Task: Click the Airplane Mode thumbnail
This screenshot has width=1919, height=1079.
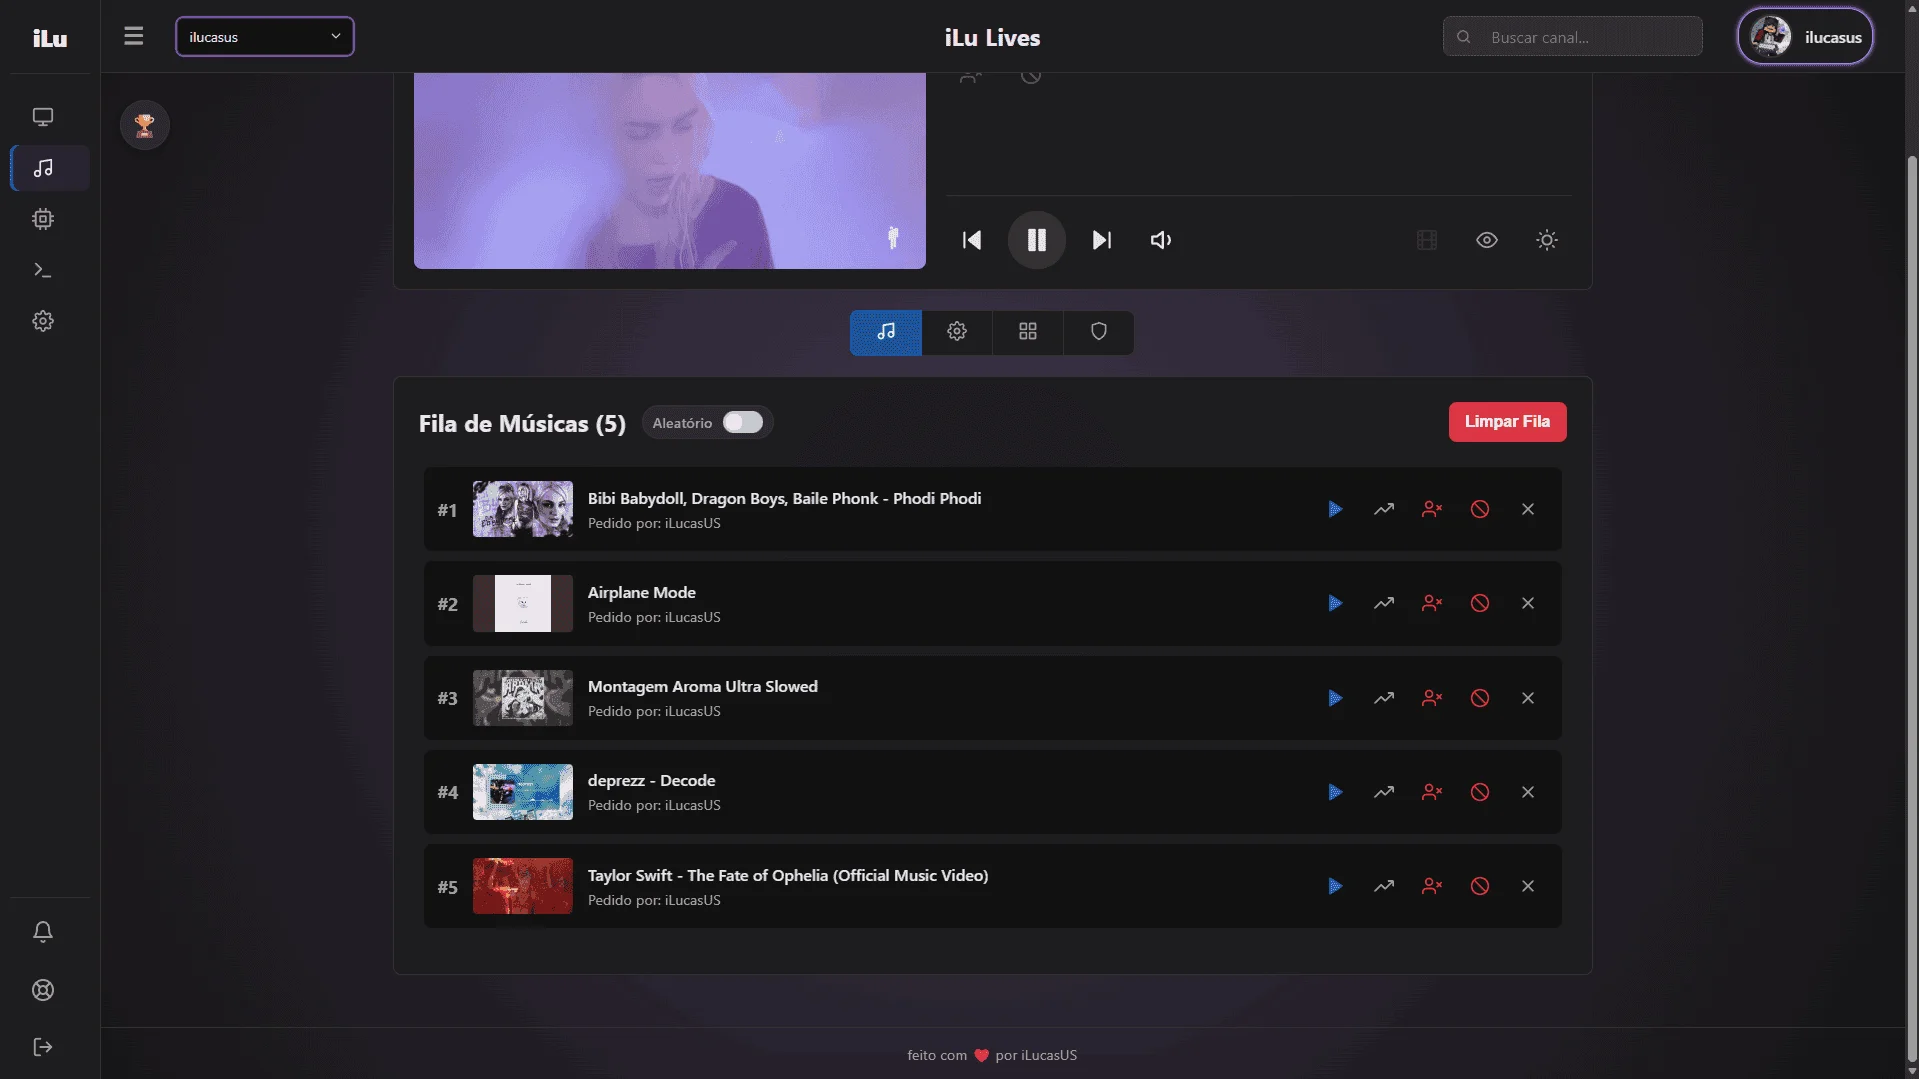Action: click(x=523, y=603)
